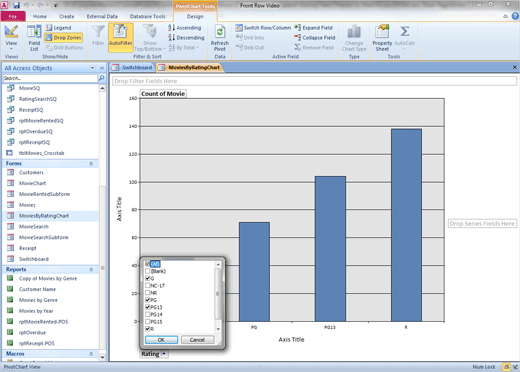This screenshot has height=372, width=520.
Task: Open the MovieSQ query
Action: 29,88
